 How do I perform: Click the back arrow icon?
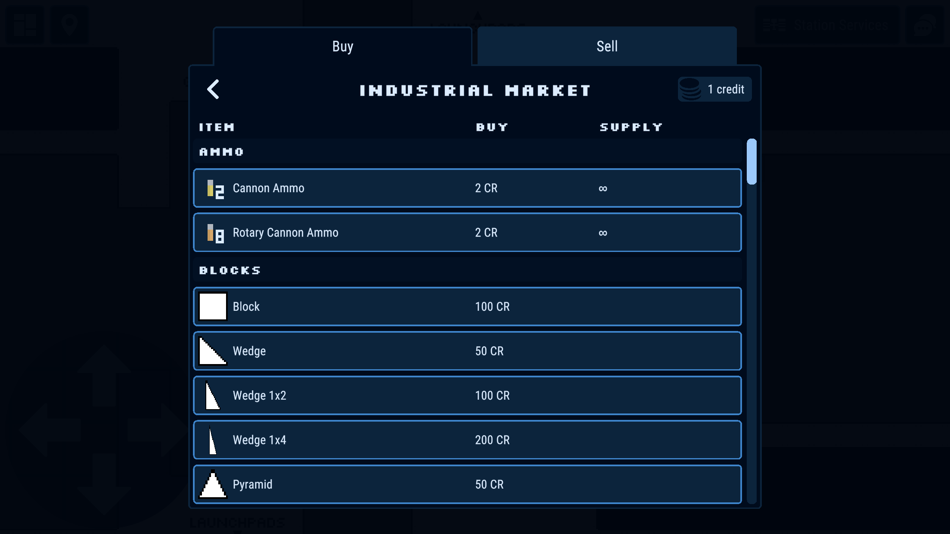pyautogui.click(x=213, y=90)
